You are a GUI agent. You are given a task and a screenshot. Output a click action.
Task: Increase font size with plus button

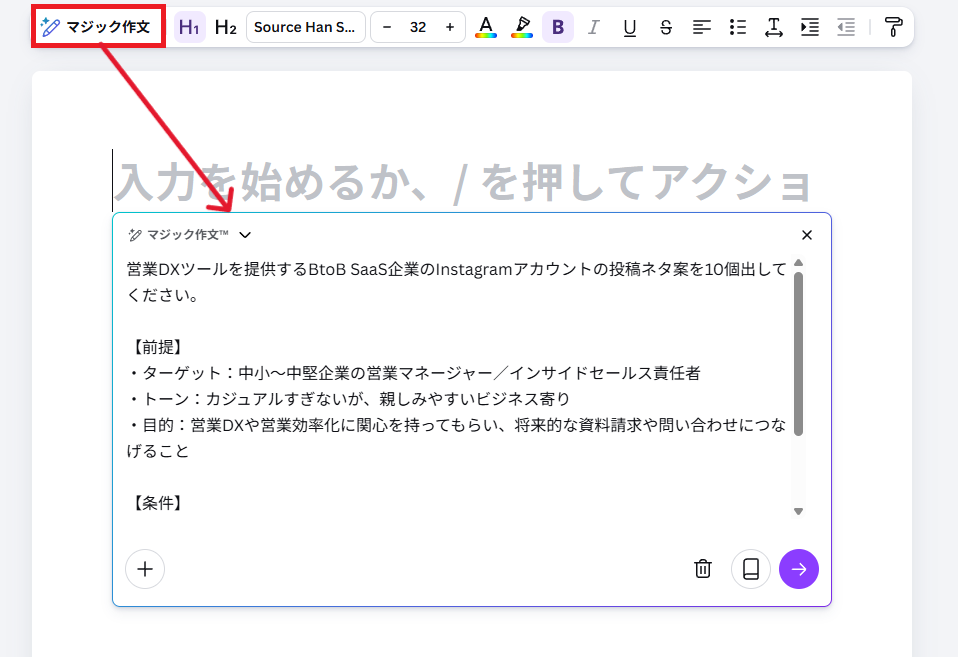pos(449,27)
